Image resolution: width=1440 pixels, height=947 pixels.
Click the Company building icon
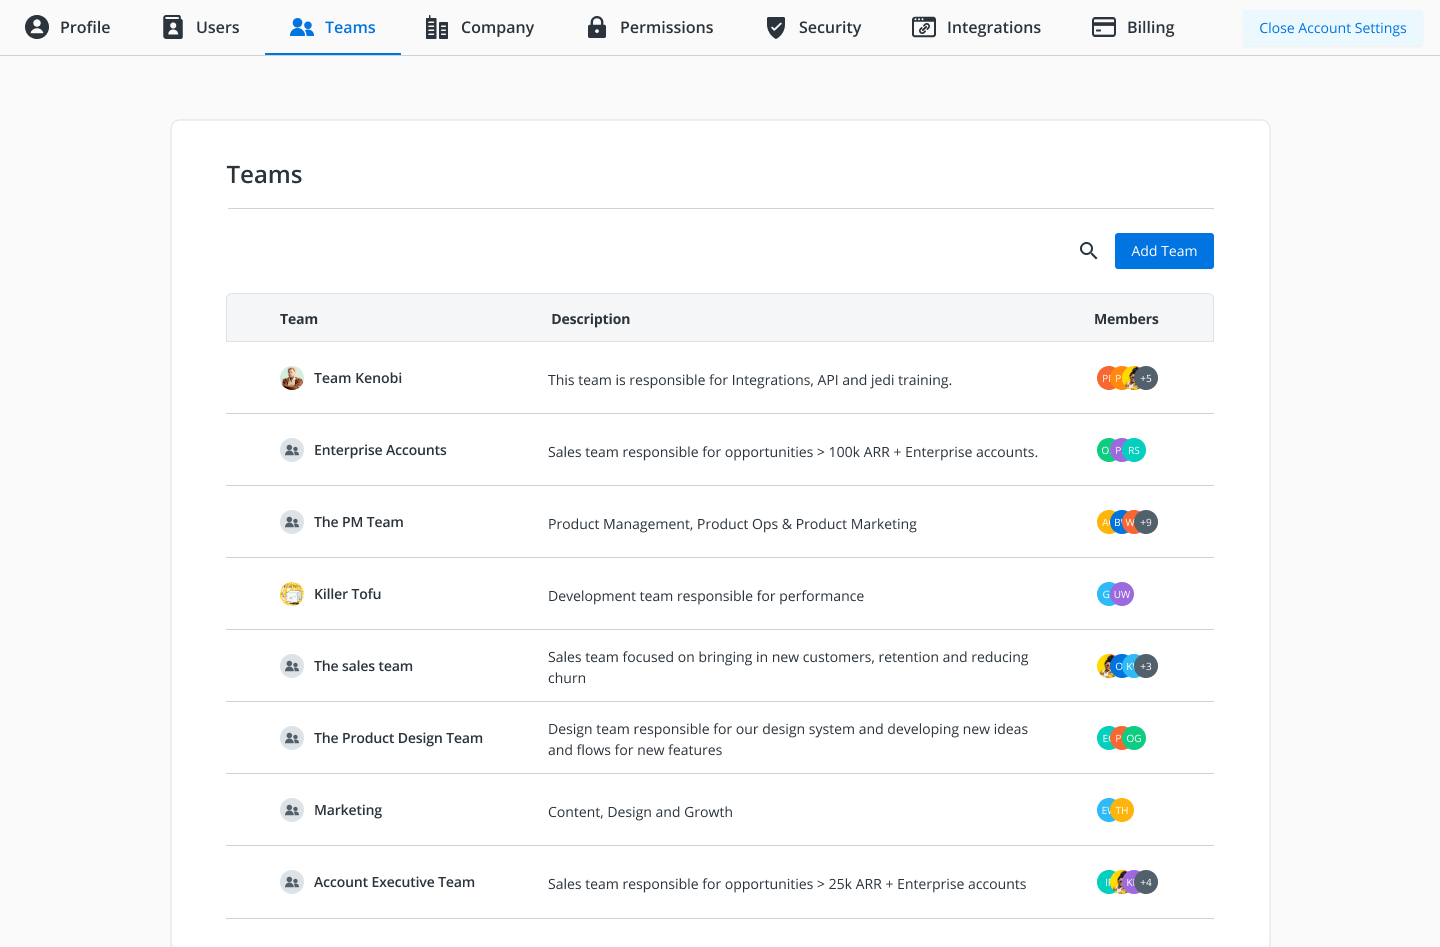tap(436, 27)
